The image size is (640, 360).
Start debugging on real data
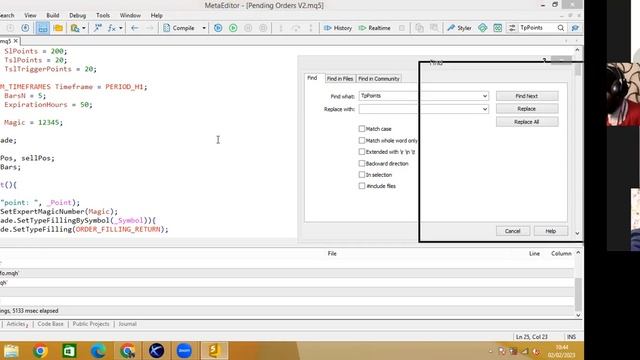pyautogui.click(x=233, y=28)
